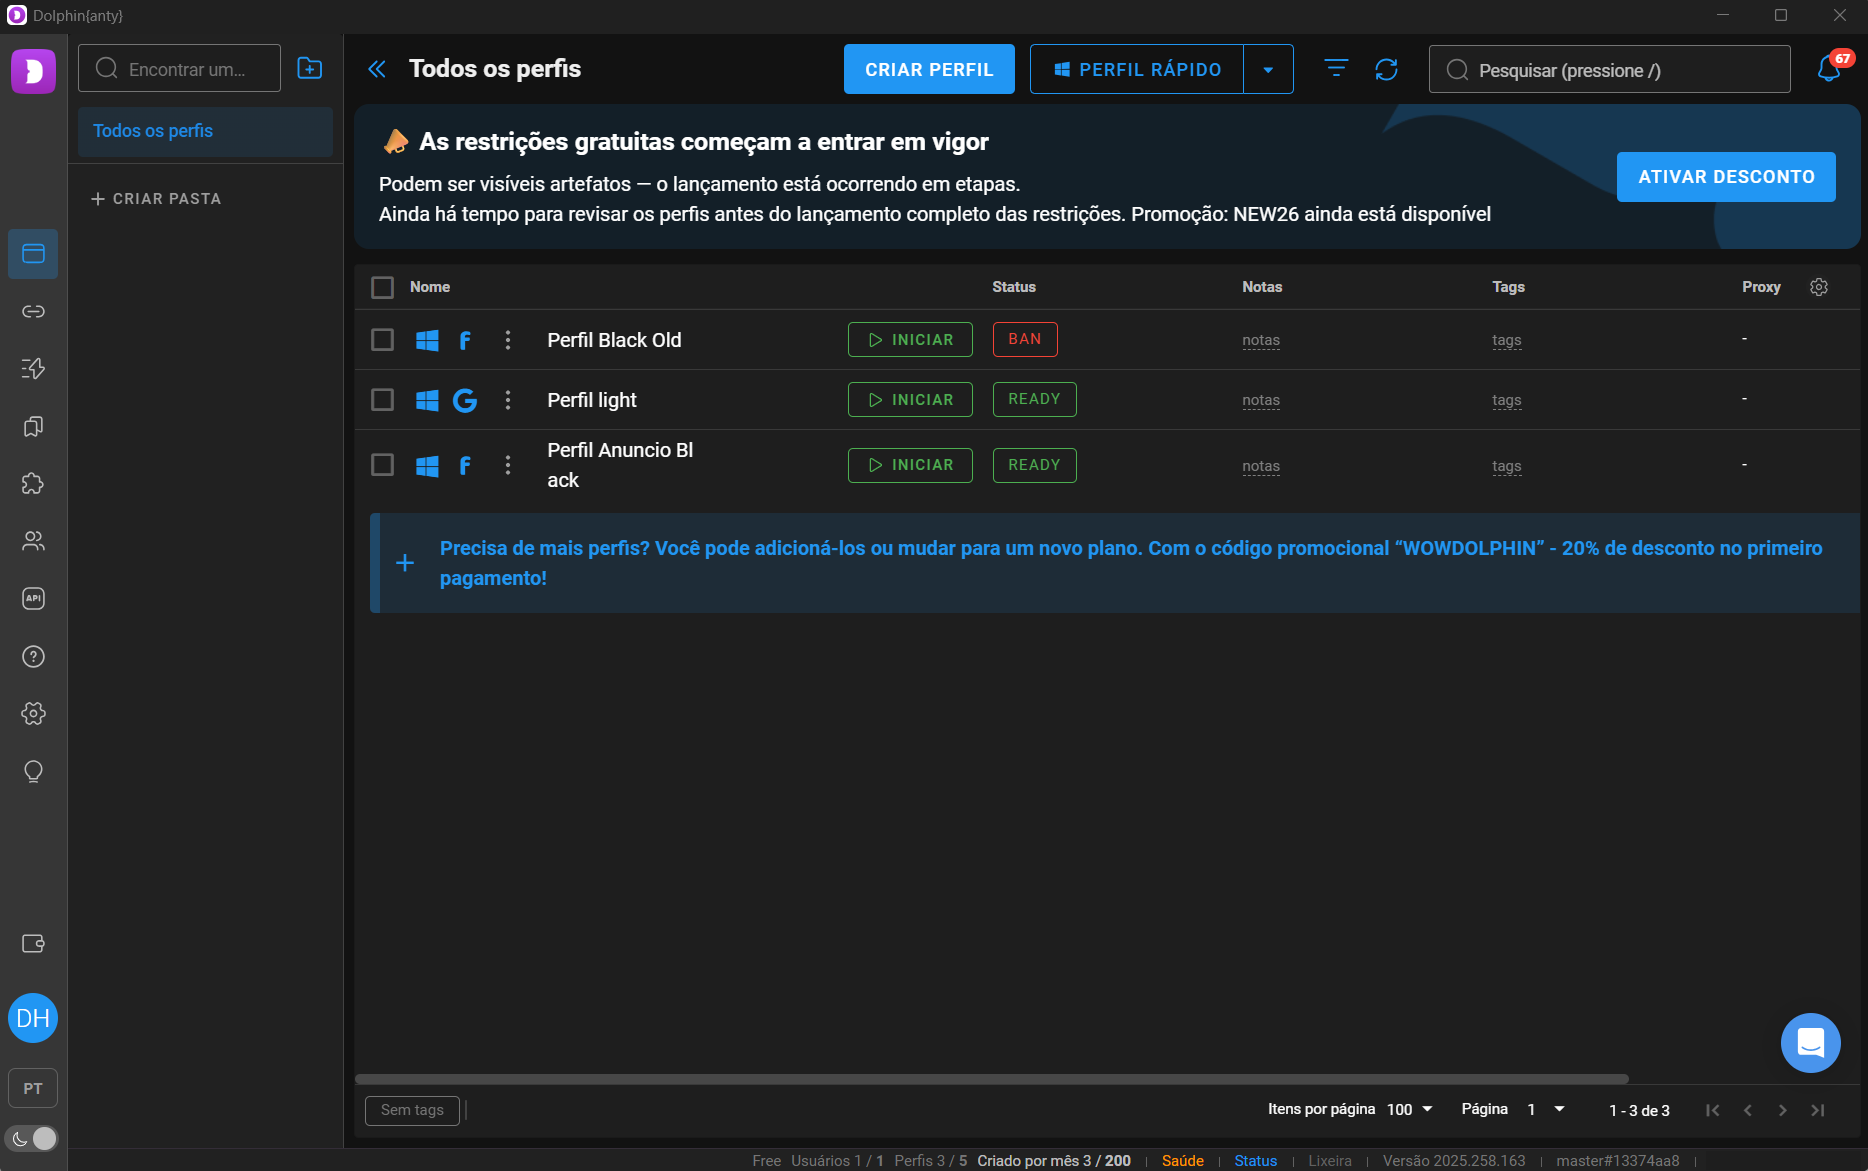Open the items per page dropdown
The height and width of the screenshot is (1171, 1868).
1410,1110
